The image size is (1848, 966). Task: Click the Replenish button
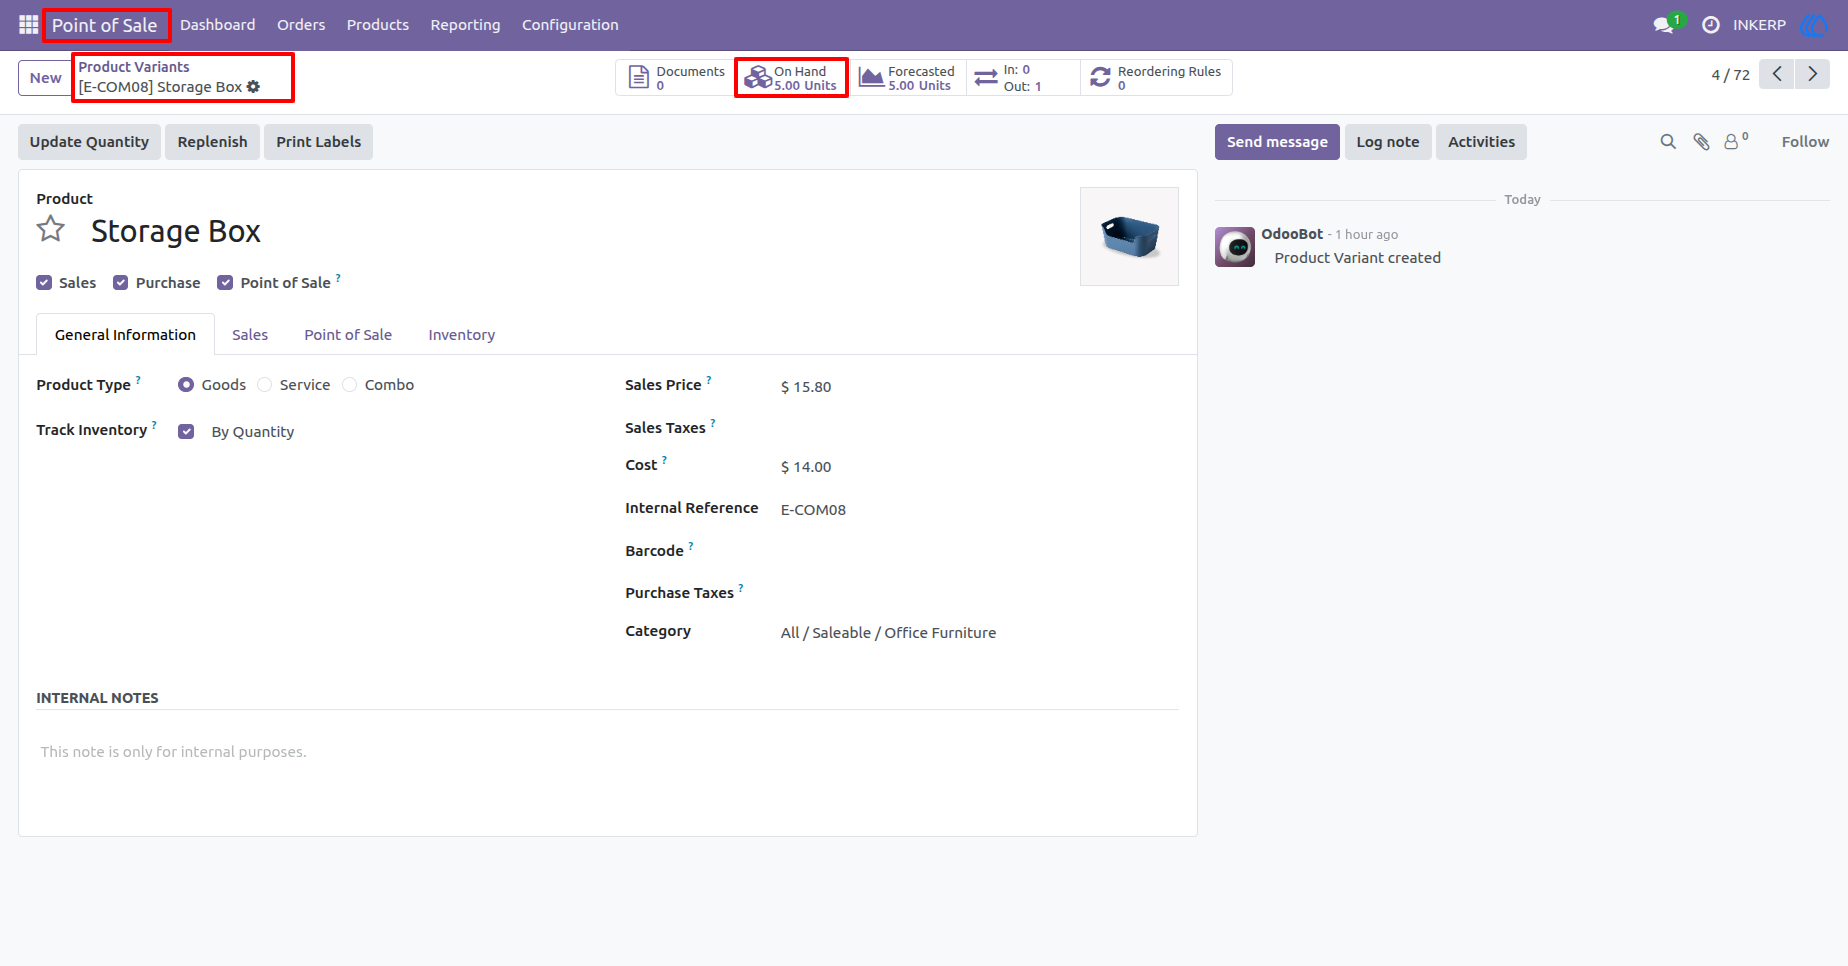point(212,142)
